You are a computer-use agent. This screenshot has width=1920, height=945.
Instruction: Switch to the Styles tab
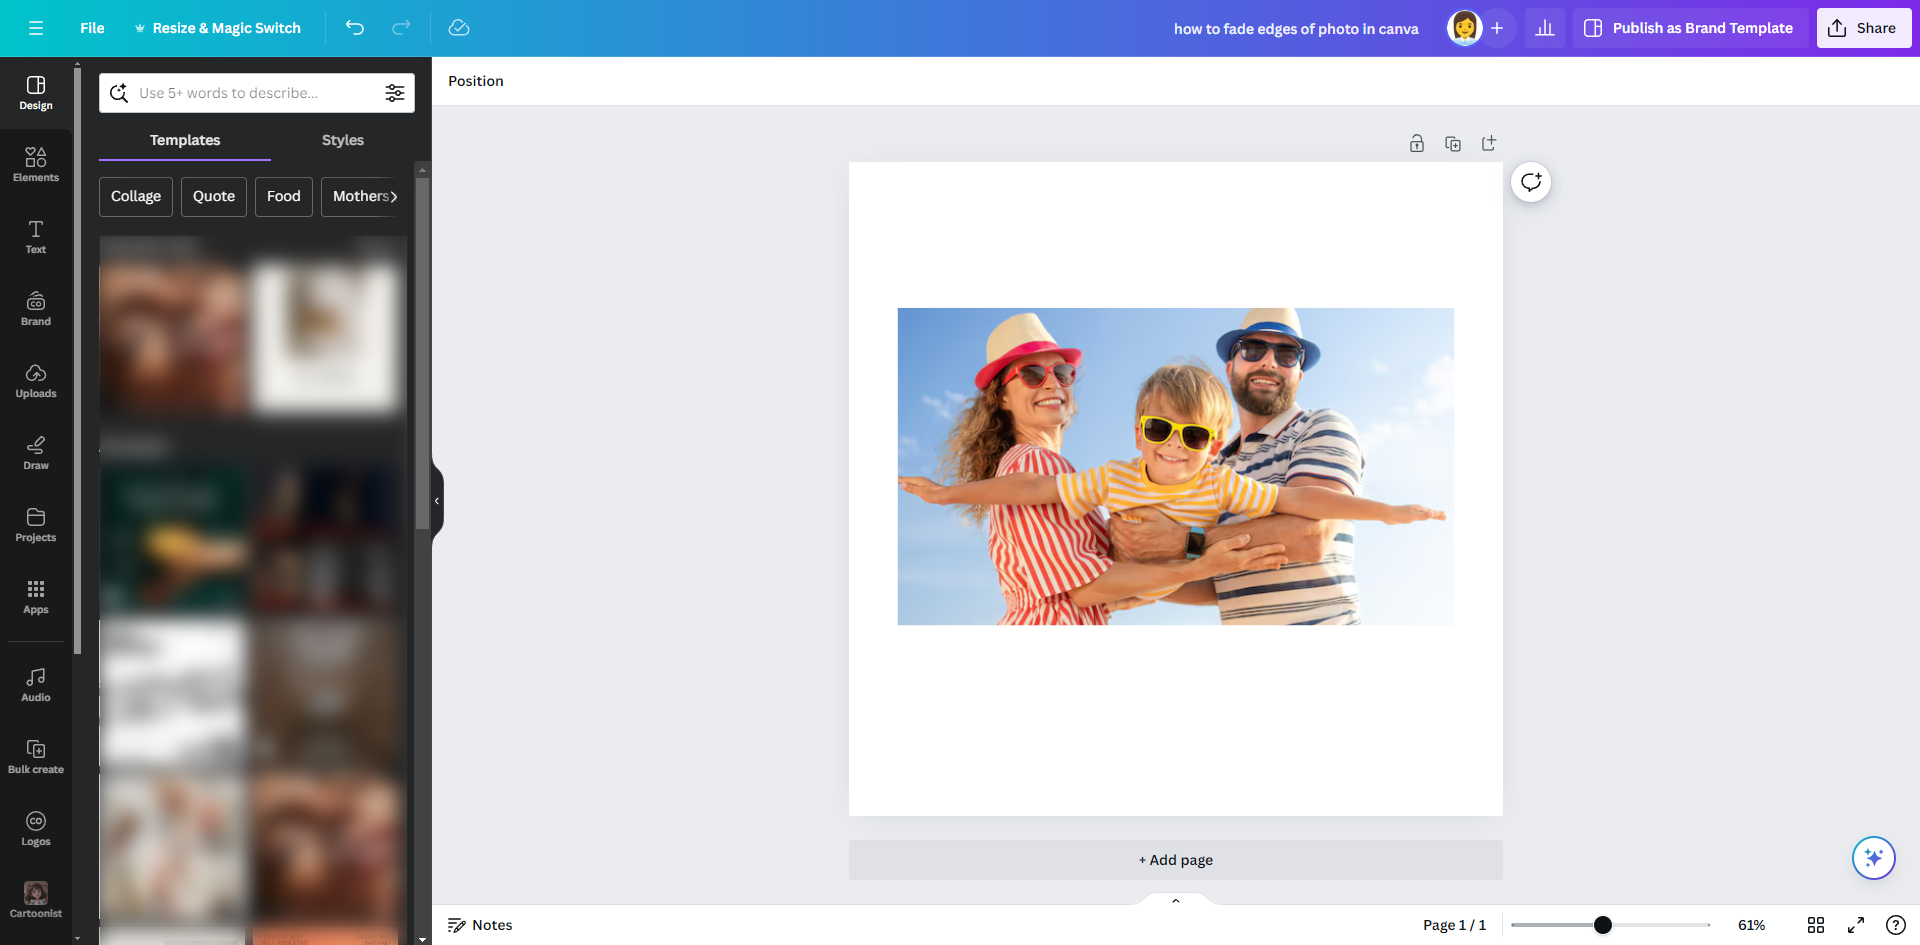point(343,140)
